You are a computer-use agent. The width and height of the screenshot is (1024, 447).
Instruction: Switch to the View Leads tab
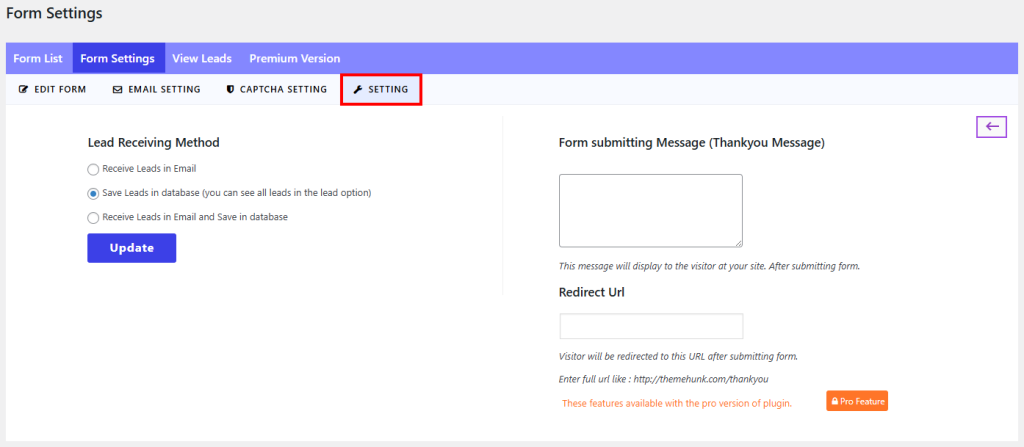click(x=202, y=58)
